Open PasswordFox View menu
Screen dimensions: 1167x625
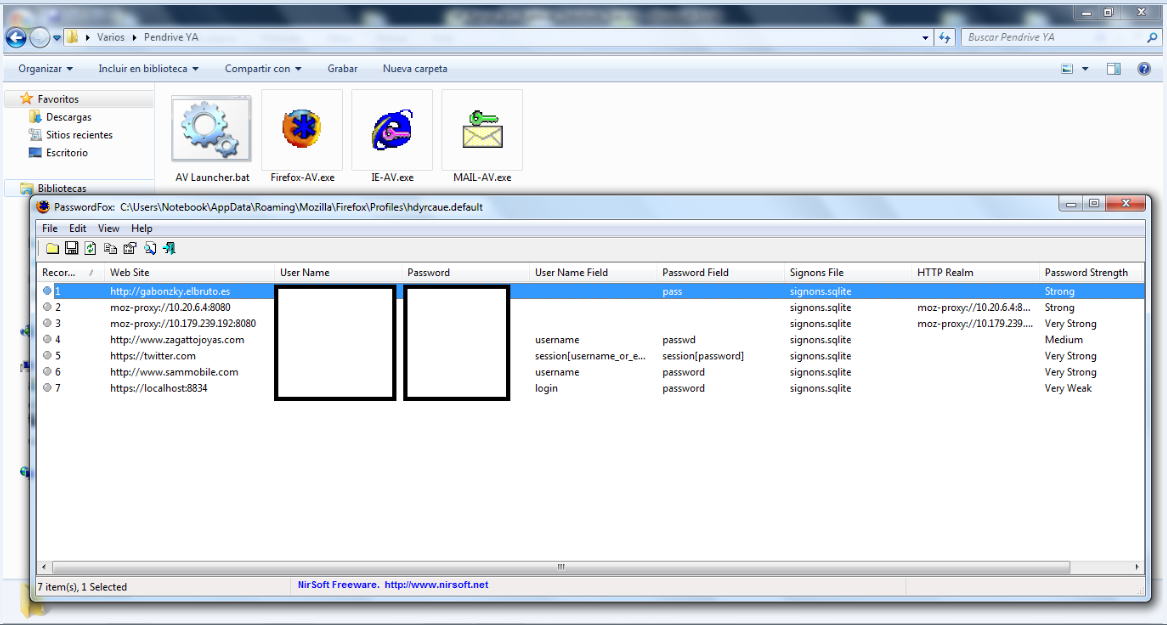coord(109,228)
